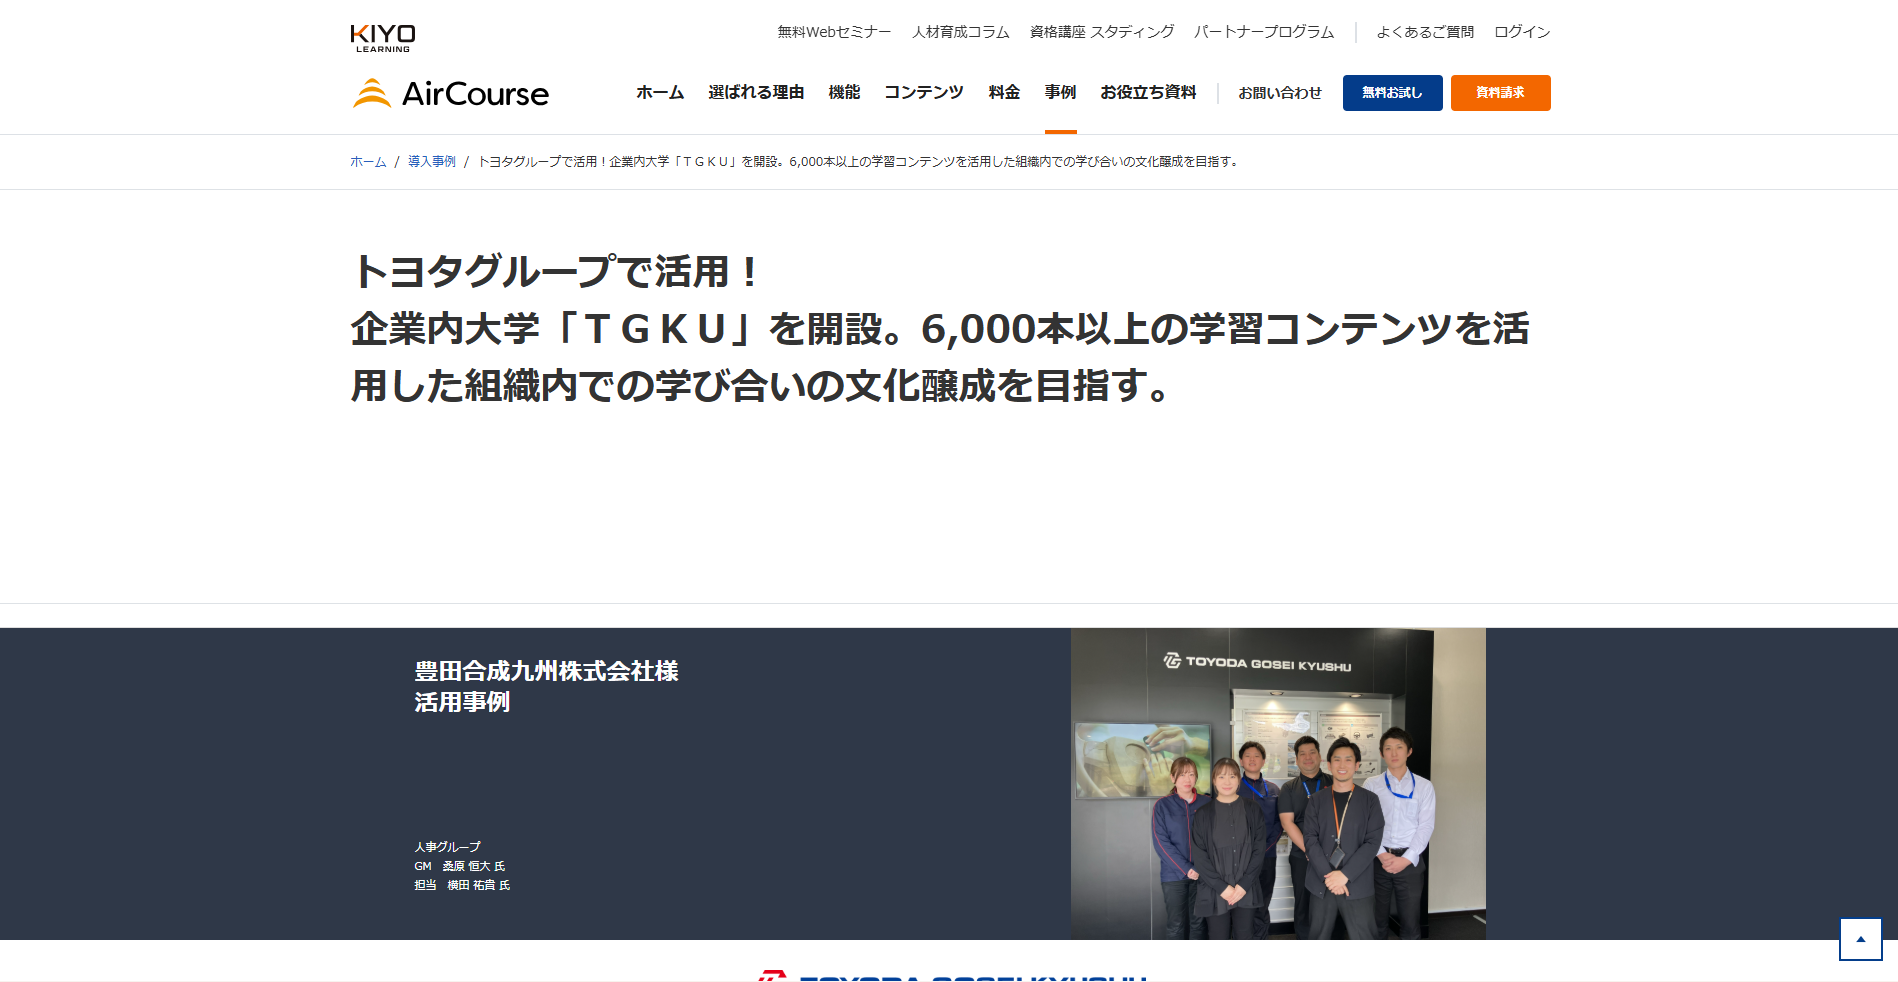
Task: Click the Toyoda Gosei Kyushu group photo
Action: (1278, 783)
